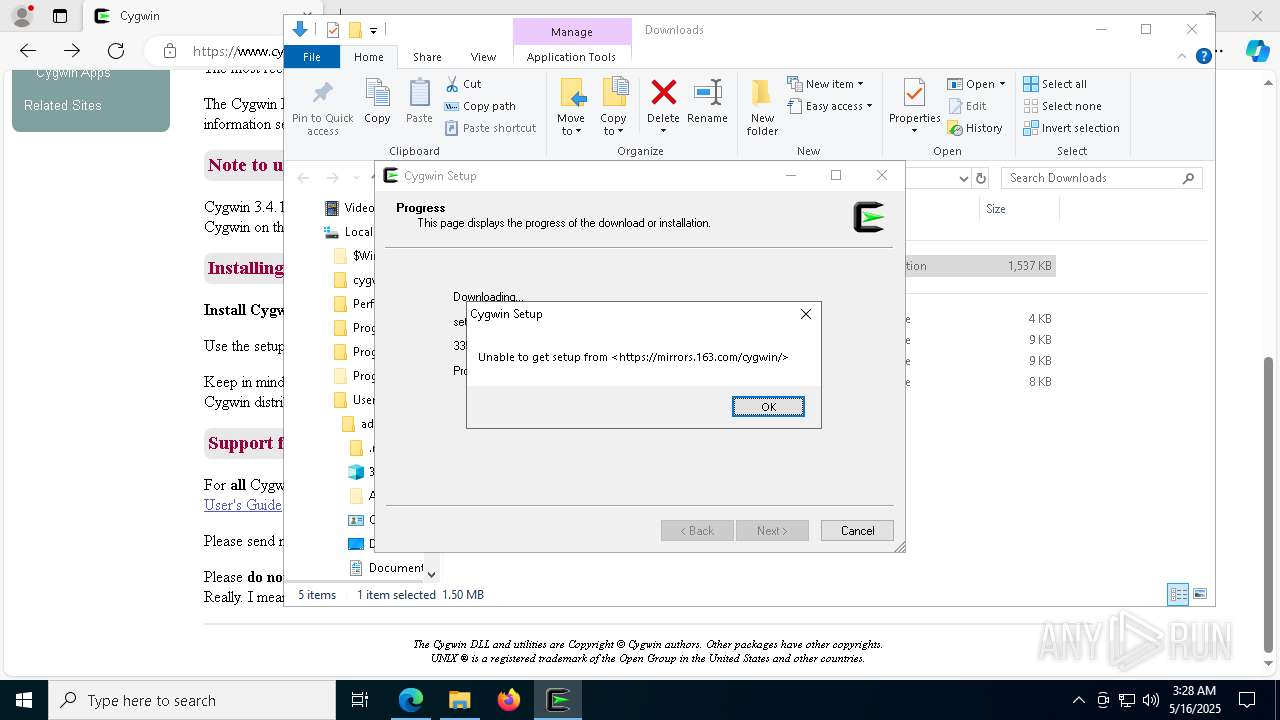Open the File tab in Explorer
The height and width of the screenshot is (720, 1280).
312,57
